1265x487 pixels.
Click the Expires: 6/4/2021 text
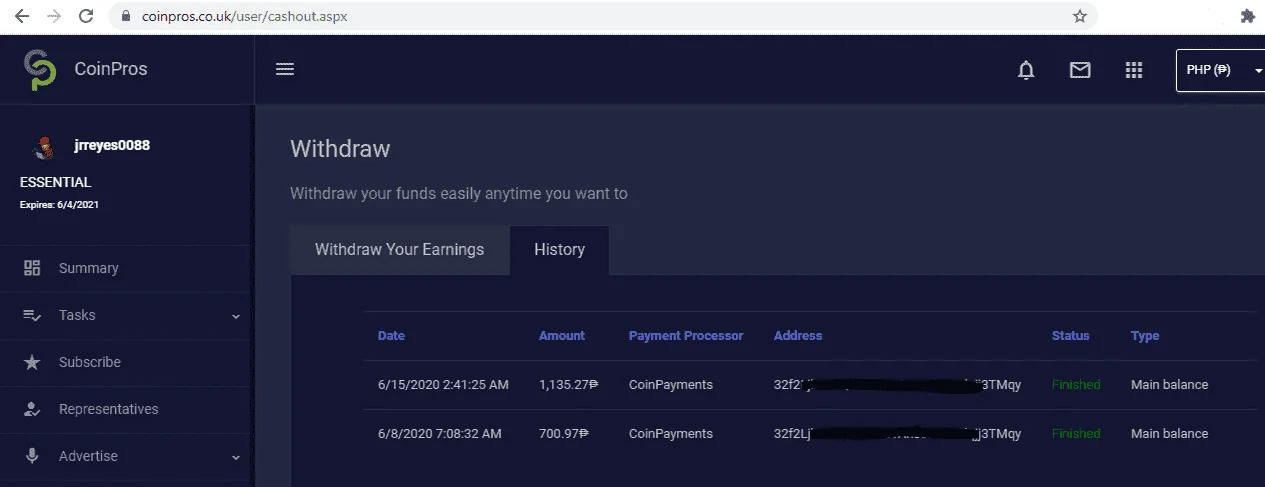coord(59,205)
